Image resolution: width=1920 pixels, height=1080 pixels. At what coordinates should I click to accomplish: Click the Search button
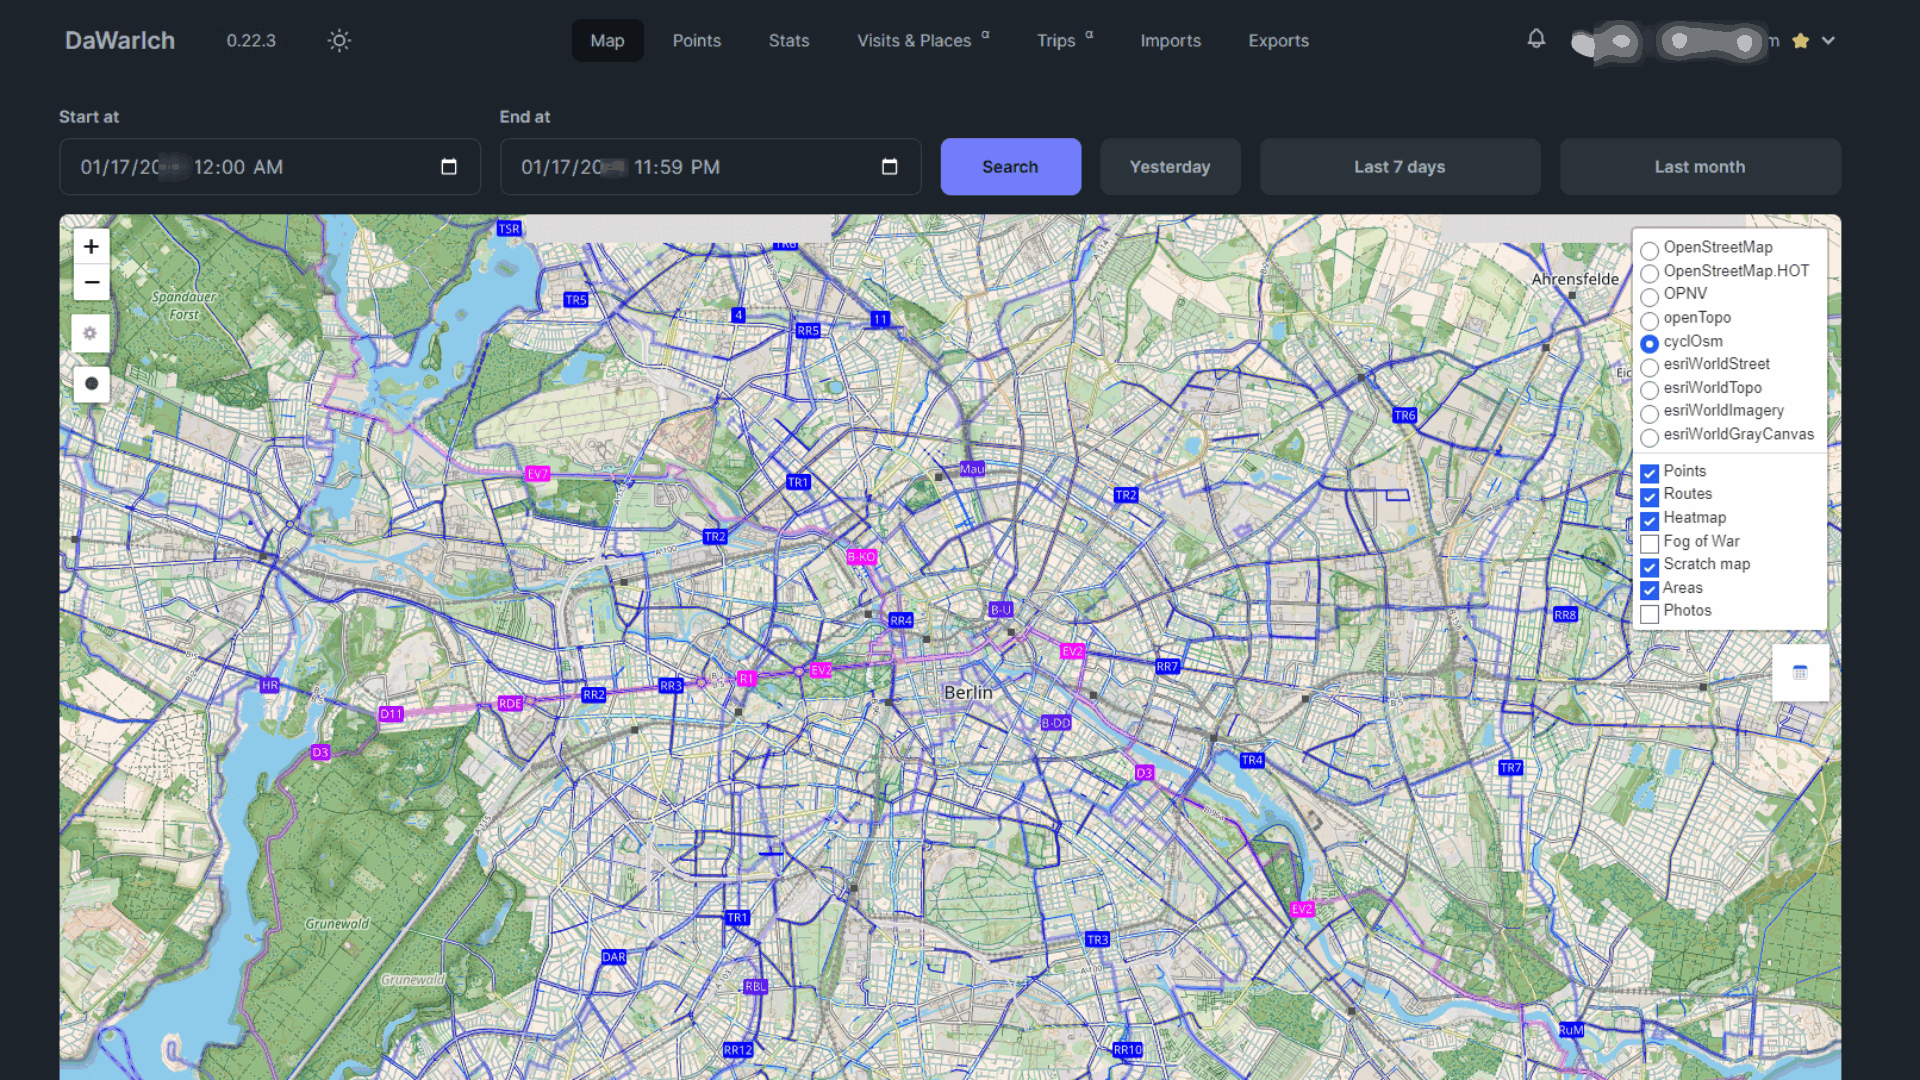(x=1010, y=167)
